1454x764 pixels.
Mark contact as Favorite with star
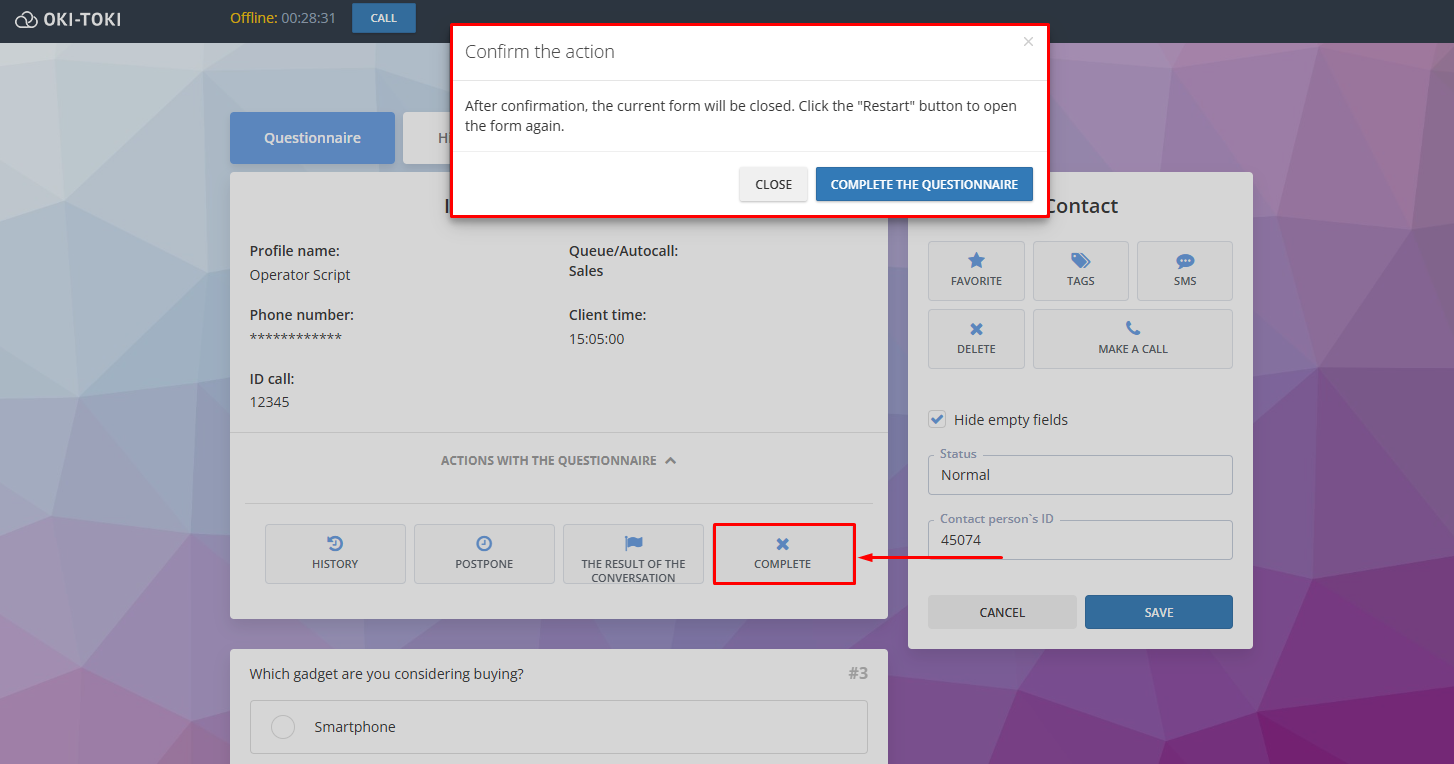pos(976,270)
